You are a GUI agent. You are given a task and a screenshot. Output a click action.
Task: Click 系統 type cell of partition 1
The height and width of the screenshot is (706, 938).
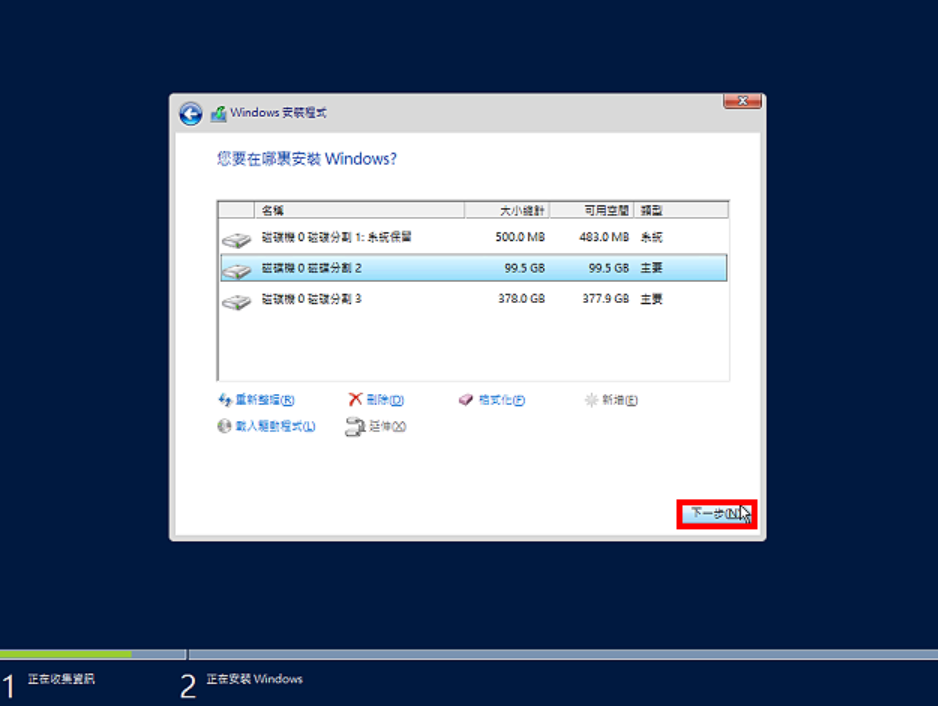(x=651, y=238)
